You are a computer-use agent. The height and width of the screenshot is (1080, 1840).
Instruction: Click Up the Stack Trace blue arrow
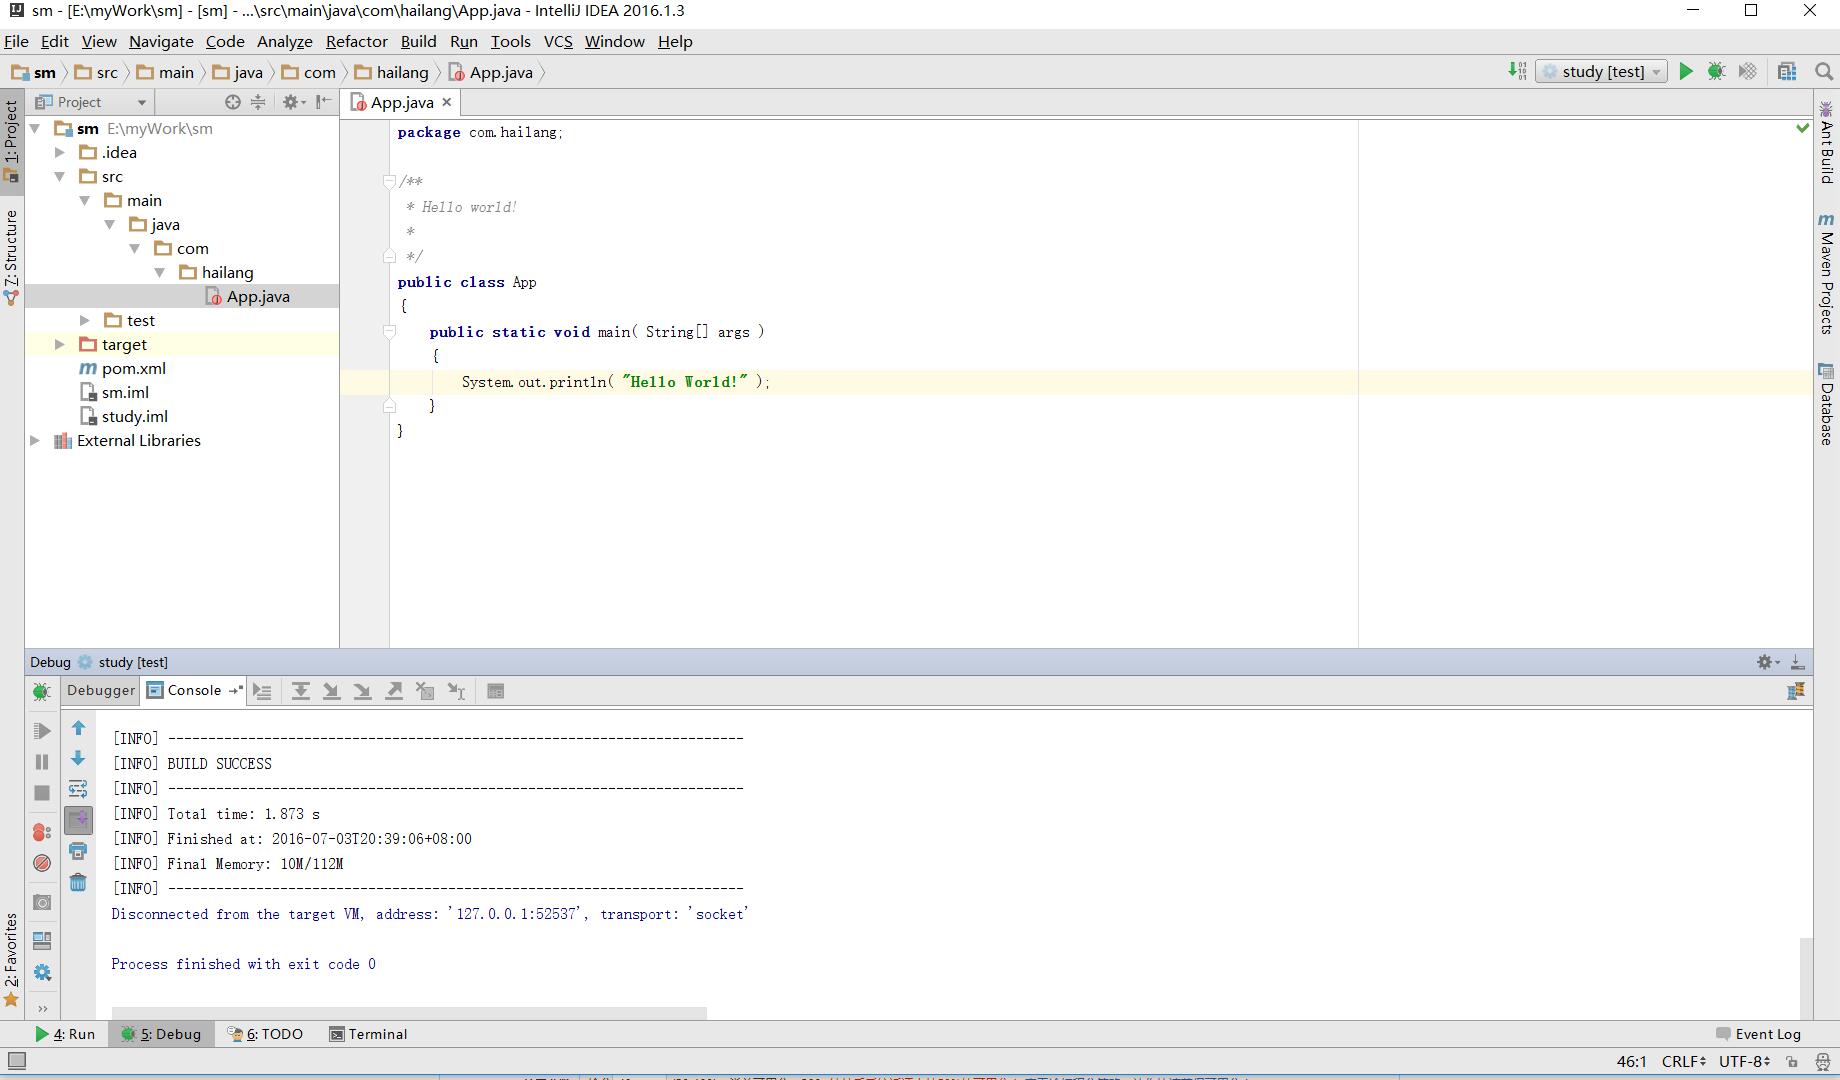tap(78, 728)
